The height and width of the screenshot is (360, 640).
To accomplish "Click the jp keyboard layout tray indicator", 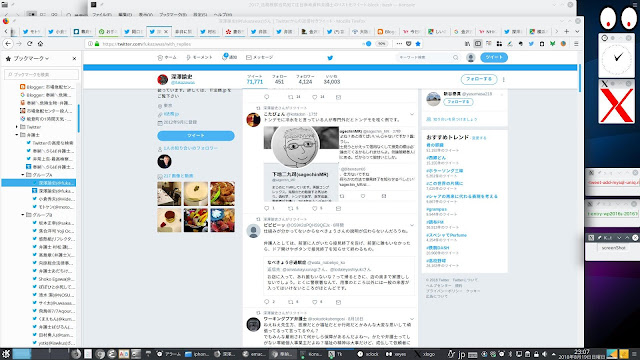I will tap(462, 354).
